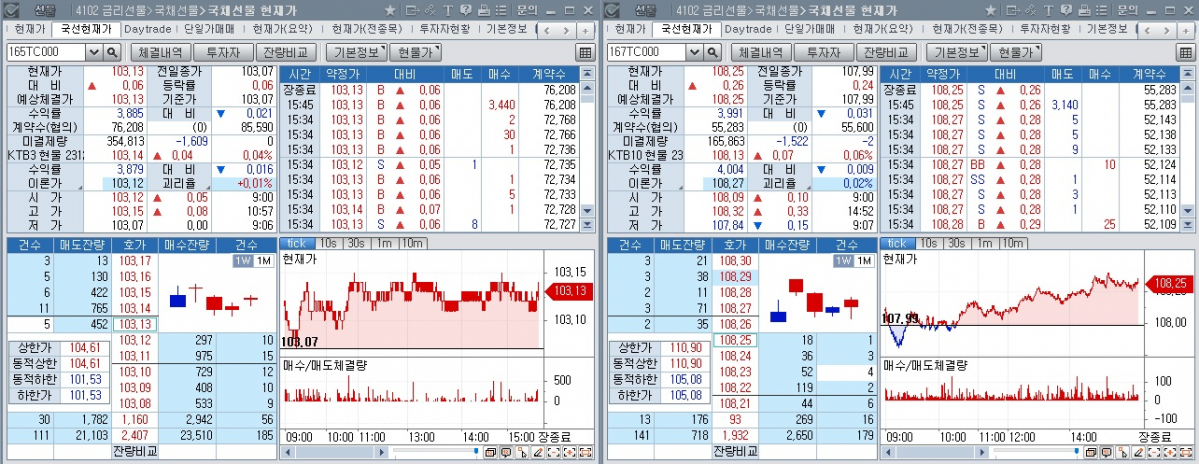Click the zoom in icon under right chart

1170,453
